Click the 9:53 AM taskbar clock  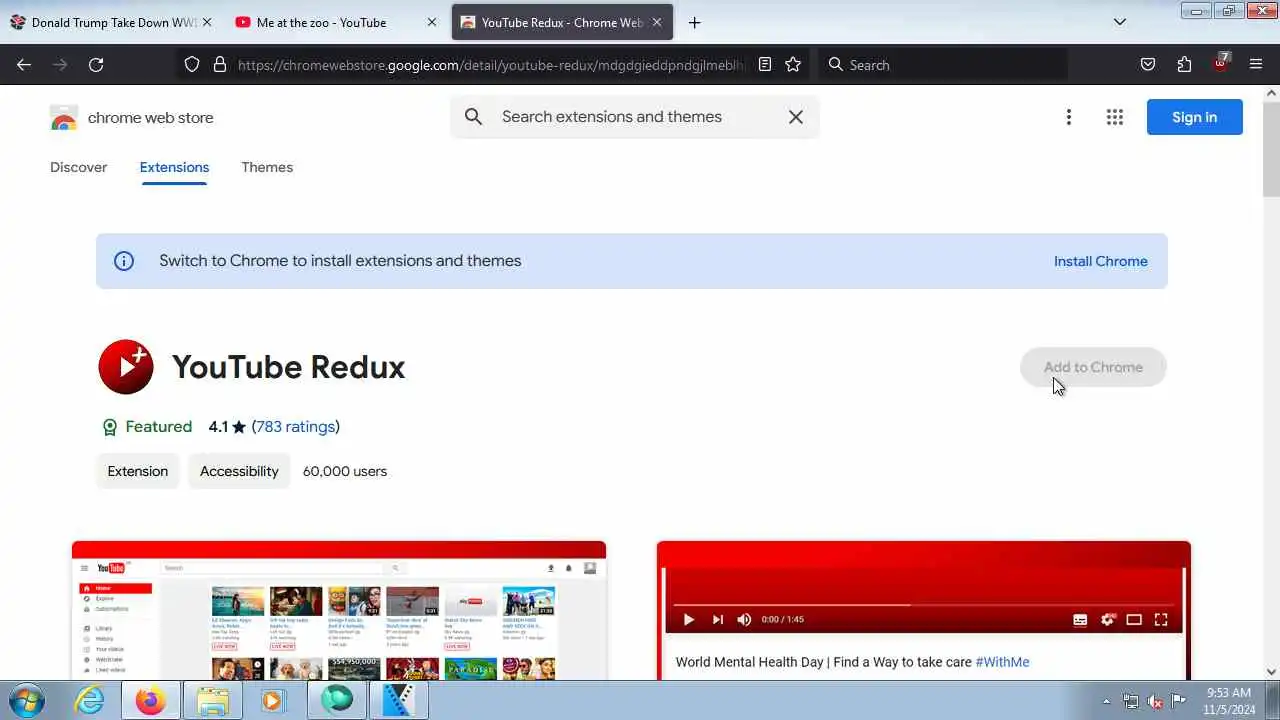(x=1229, y=693)
